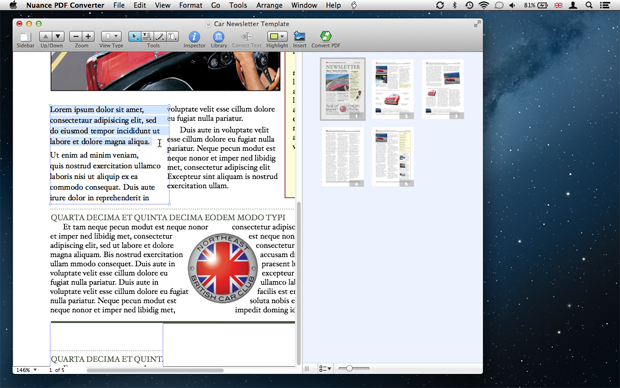Click the horizontal scrollbar of the document
620x388 pixels.
pos(155,371)
